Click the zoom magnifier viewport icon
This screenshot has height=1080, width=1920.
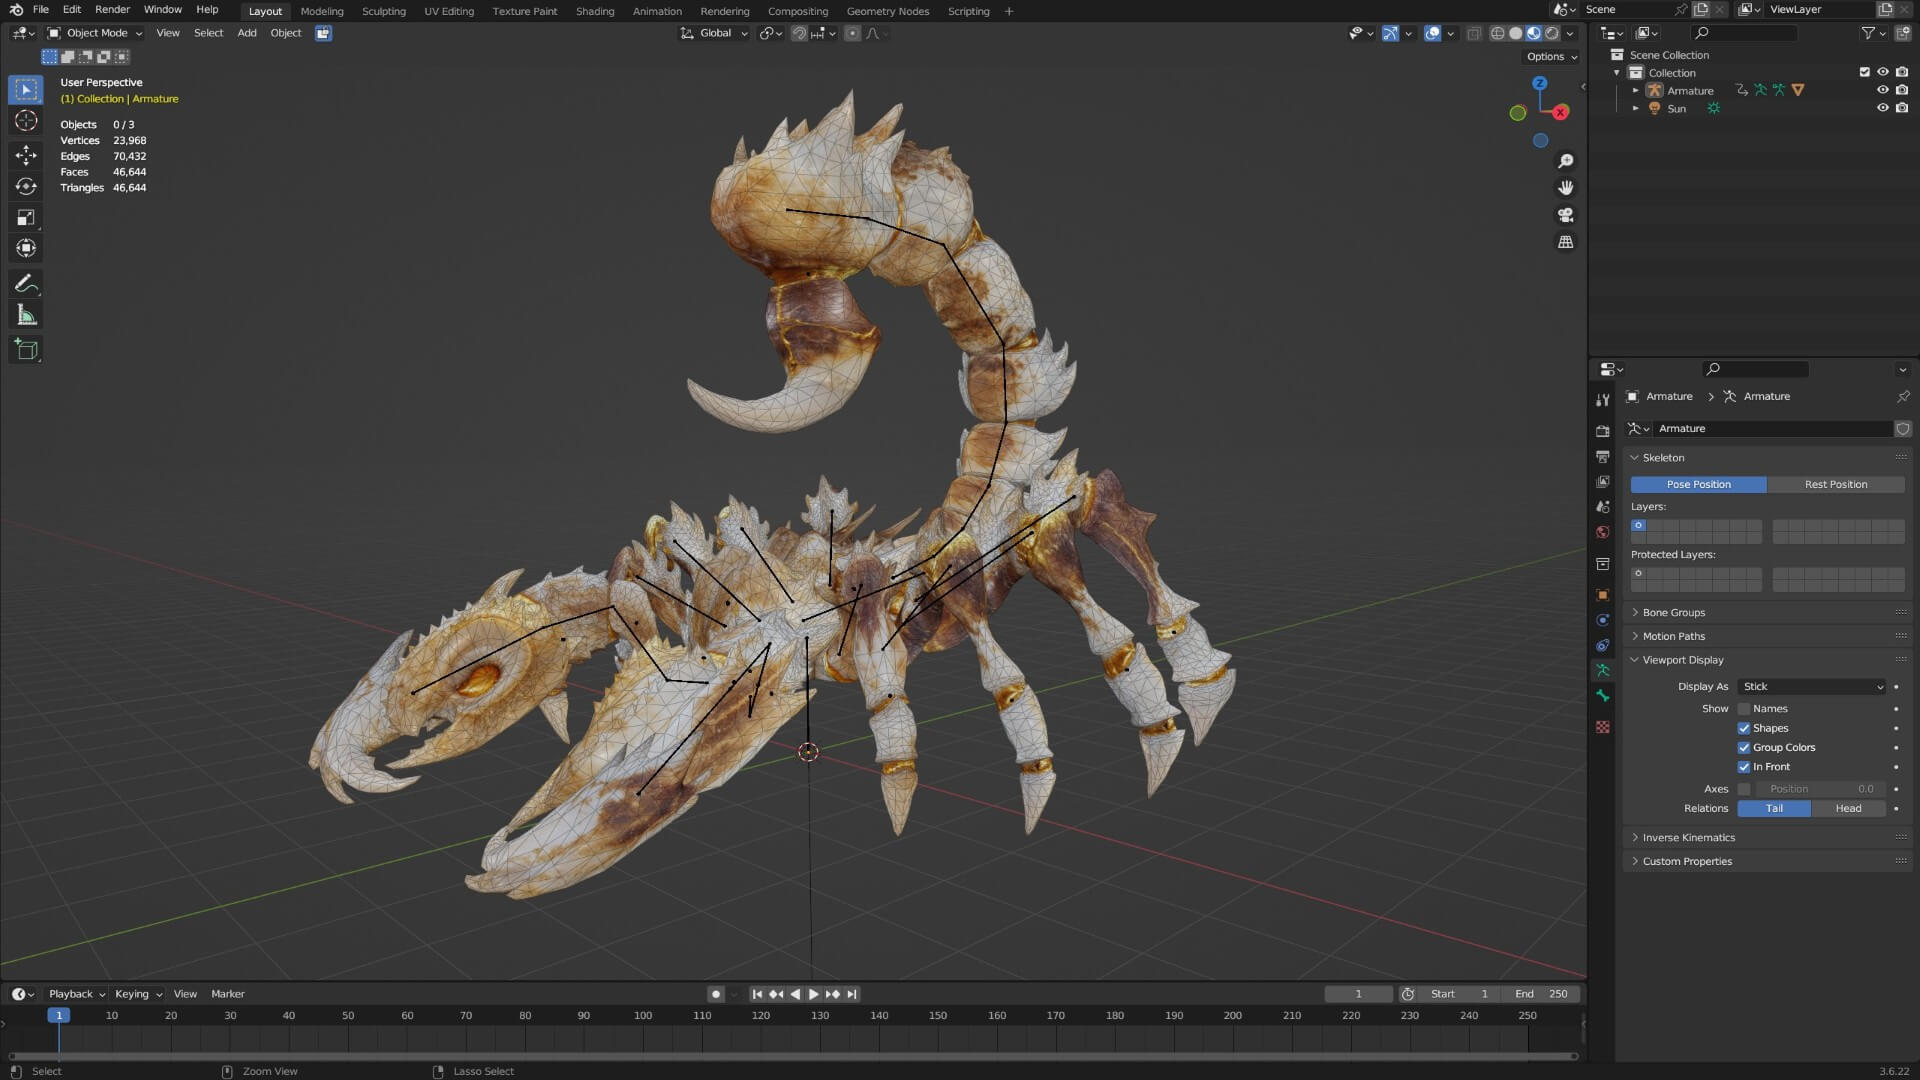(x=1566, y=161)
